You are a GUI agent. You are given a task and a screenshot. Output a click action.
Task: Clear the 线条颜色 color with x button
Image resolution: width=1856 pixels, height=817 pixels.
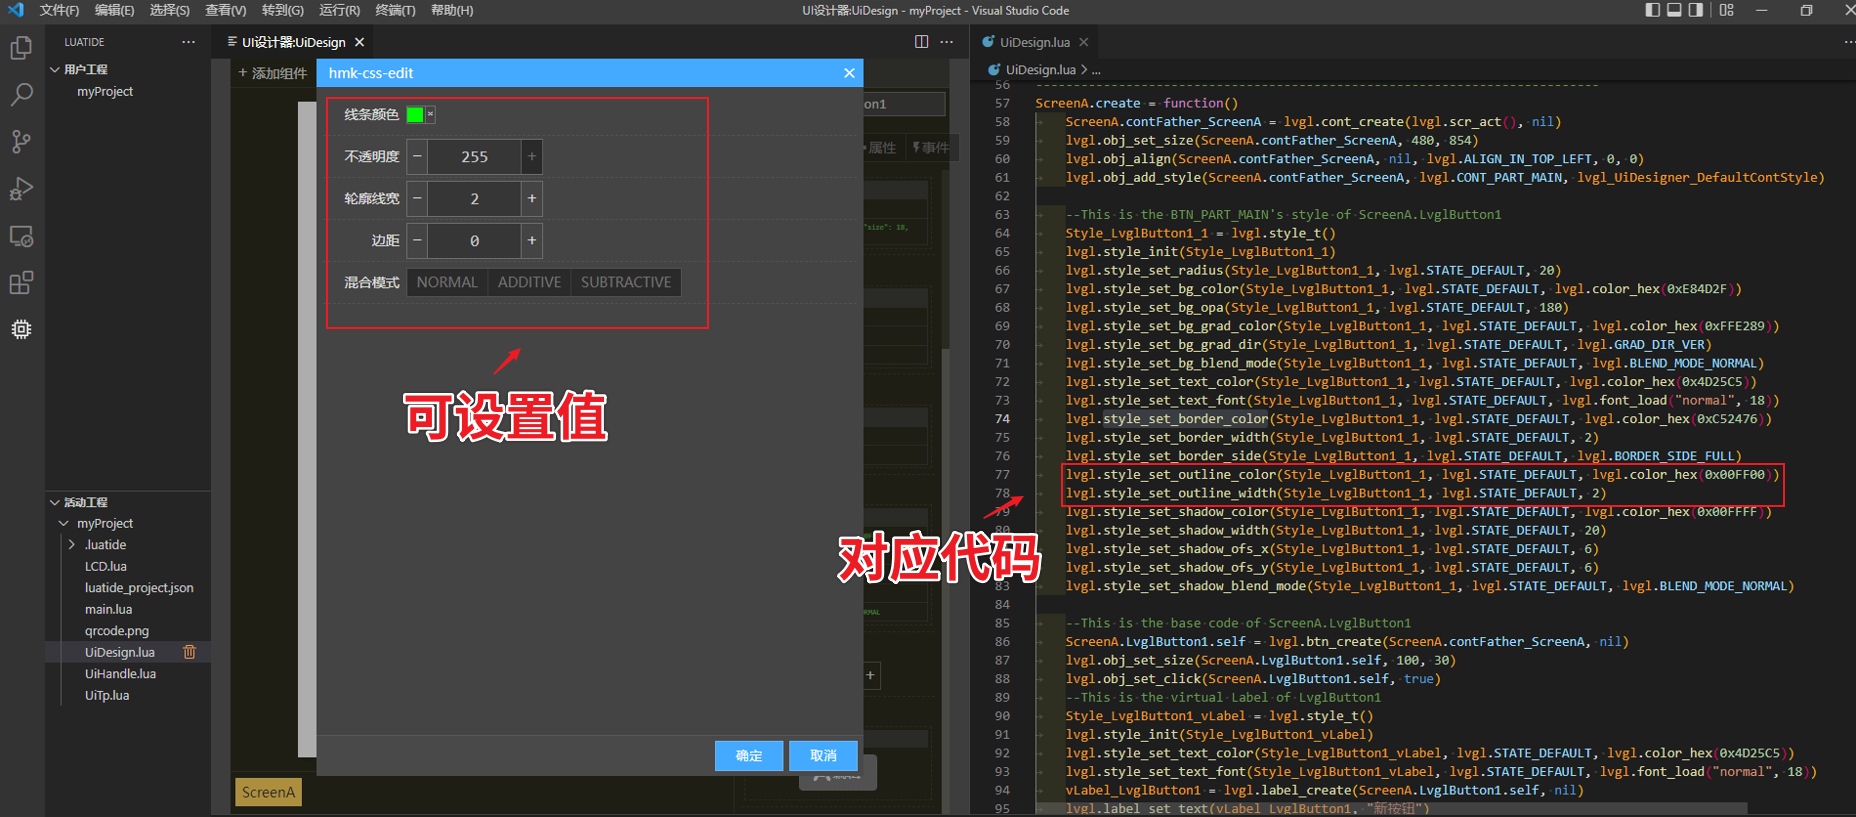click(x=430, y=115)
